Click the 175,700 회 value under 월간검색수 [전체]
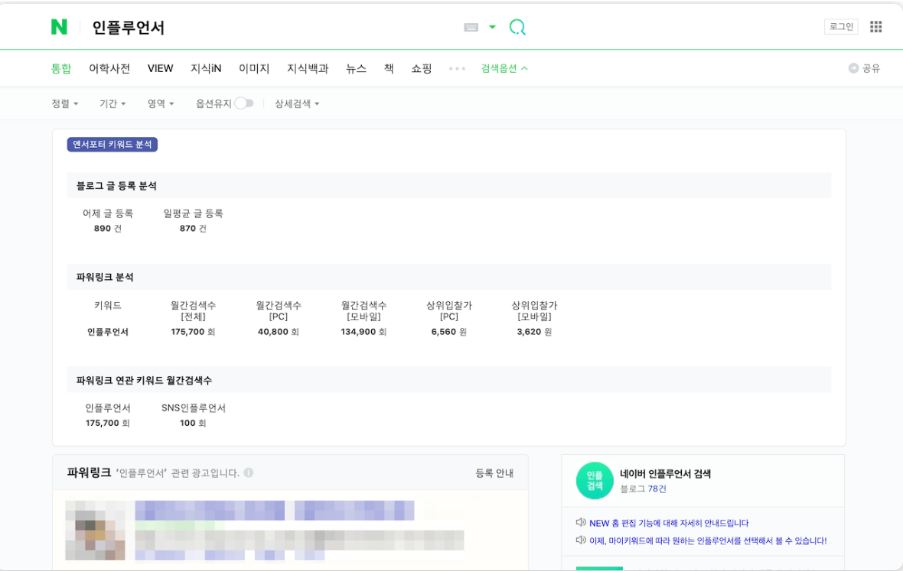The width and height of the screenshot is (903, 571). (193, 332)
